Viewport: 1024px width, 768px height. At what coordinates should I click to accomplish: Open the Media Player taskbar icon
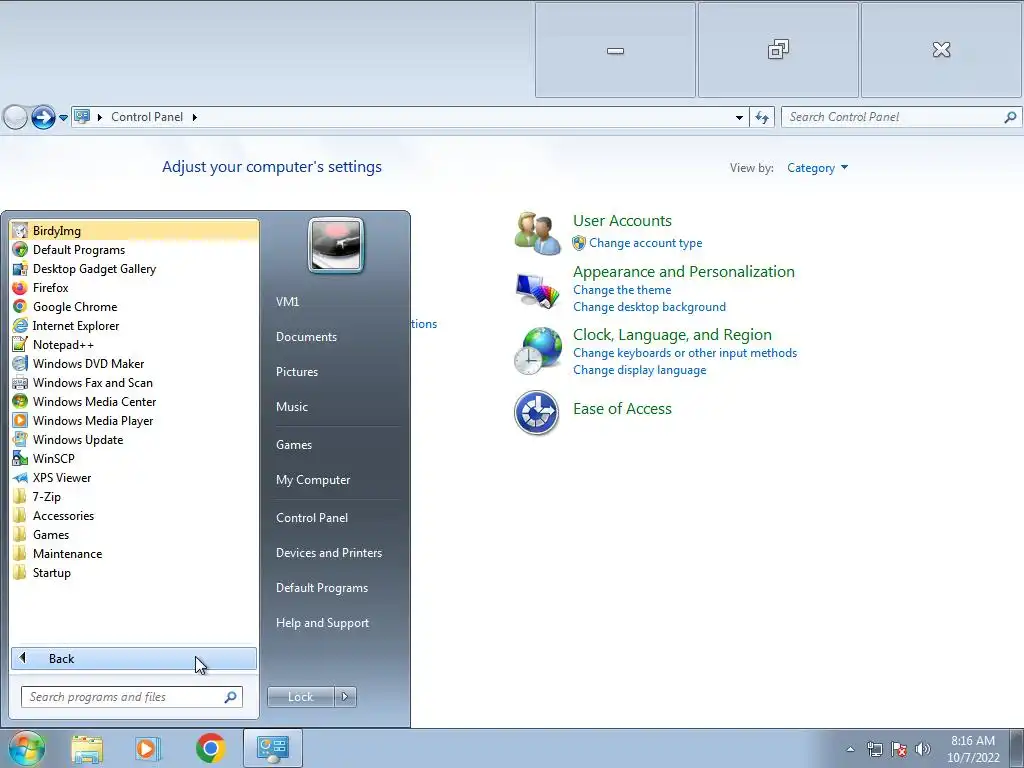click(148, 748)
